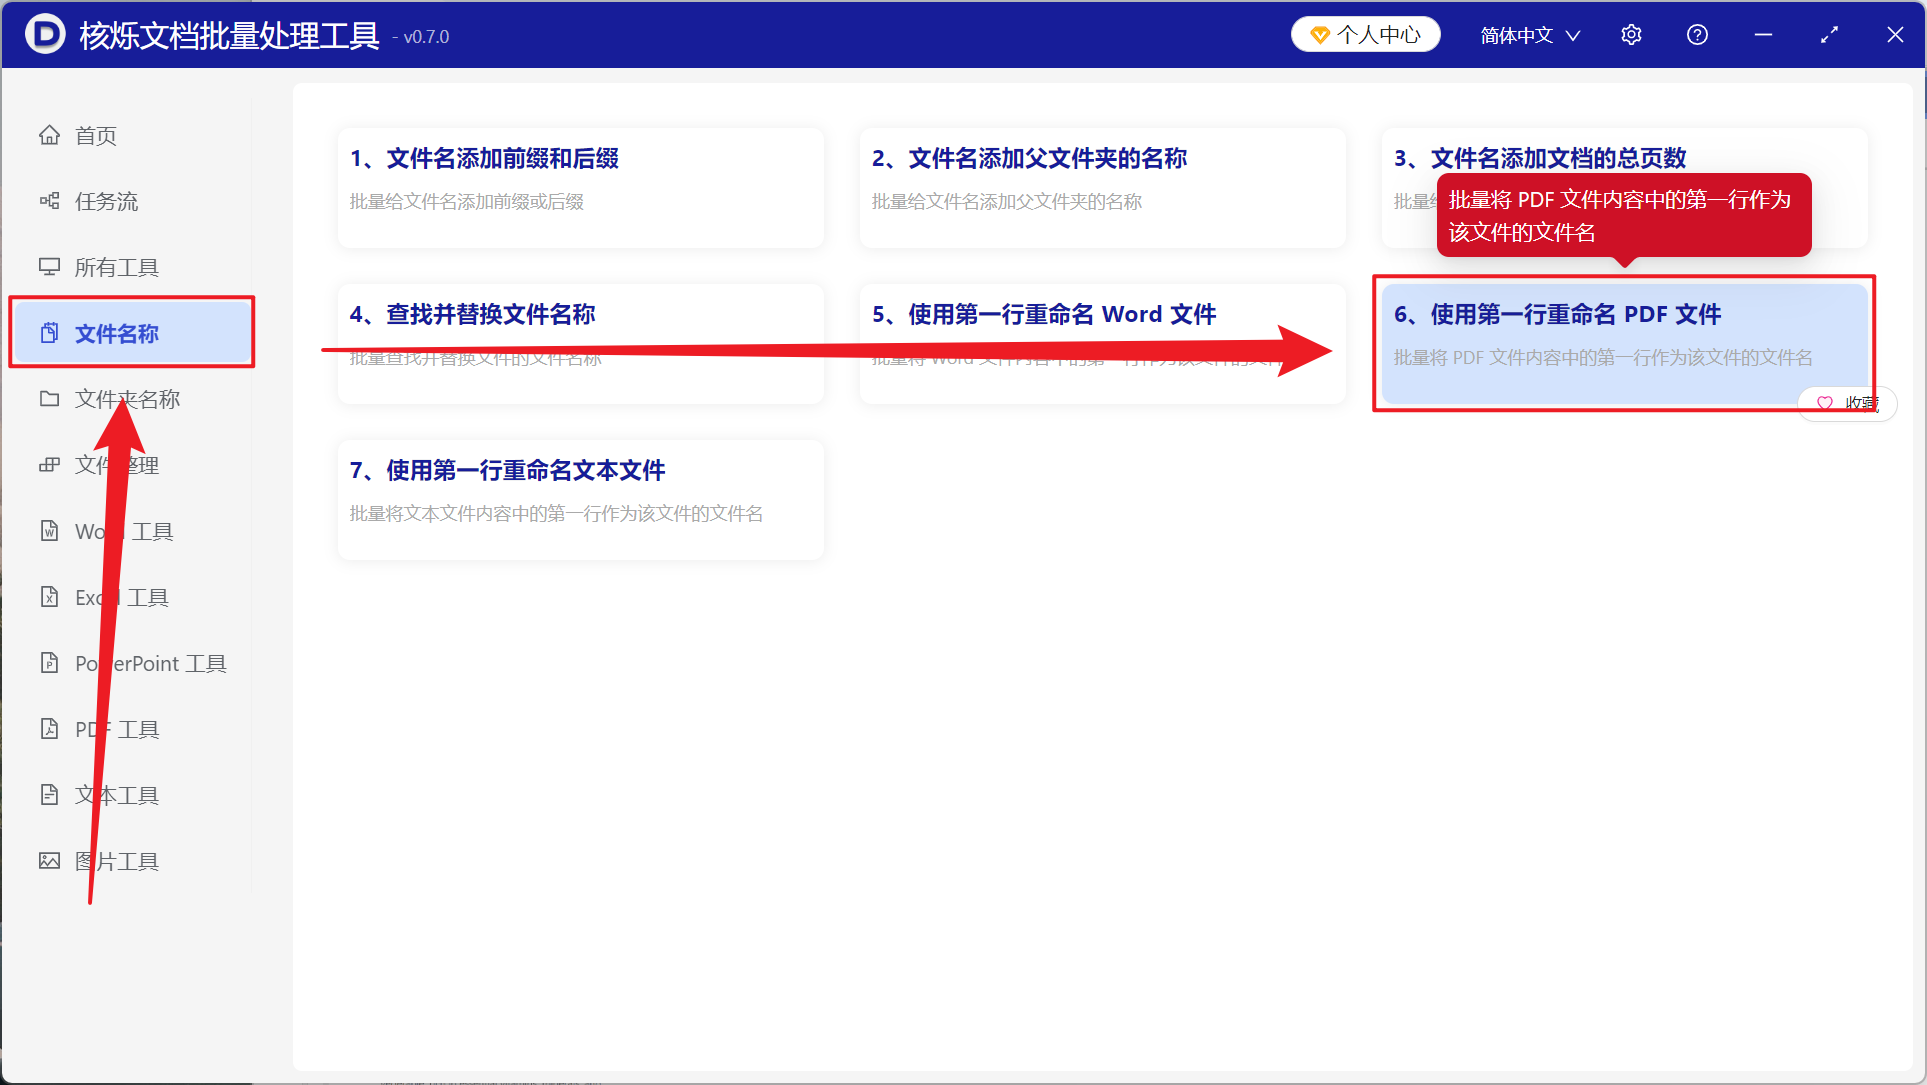Click the PDF document icon in sidebar

click(49, 729)
